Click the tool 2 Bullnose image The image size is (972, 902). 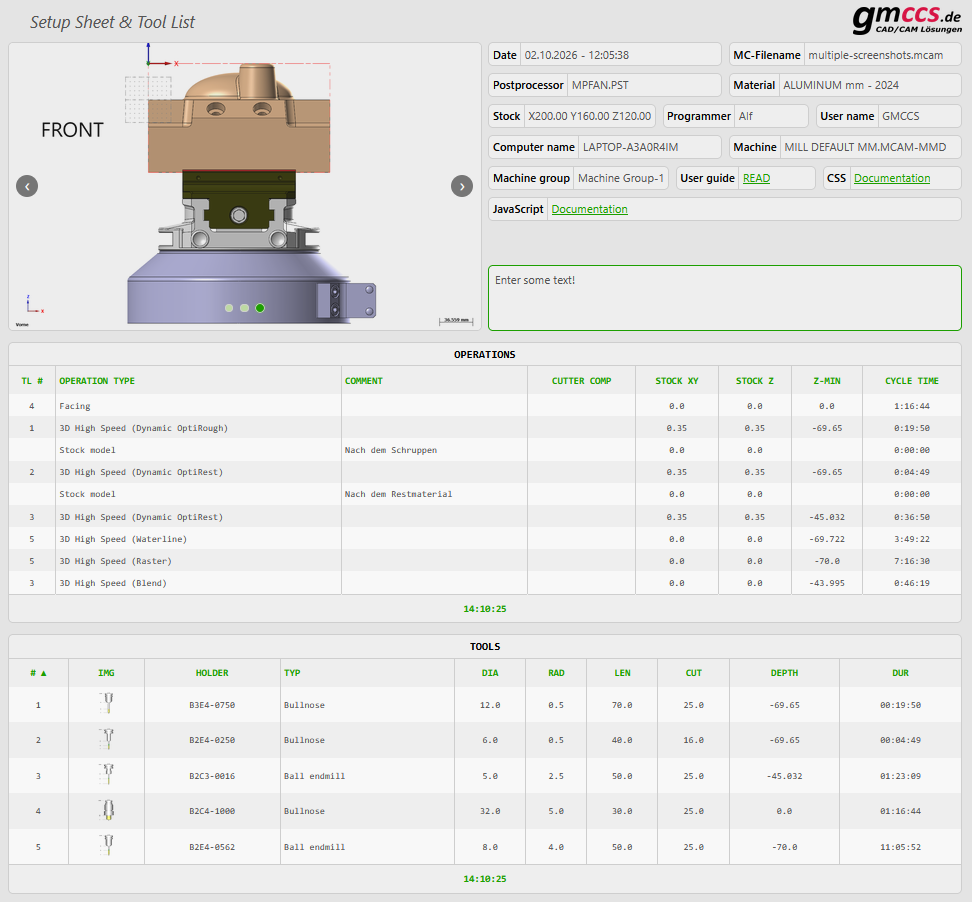108,739
